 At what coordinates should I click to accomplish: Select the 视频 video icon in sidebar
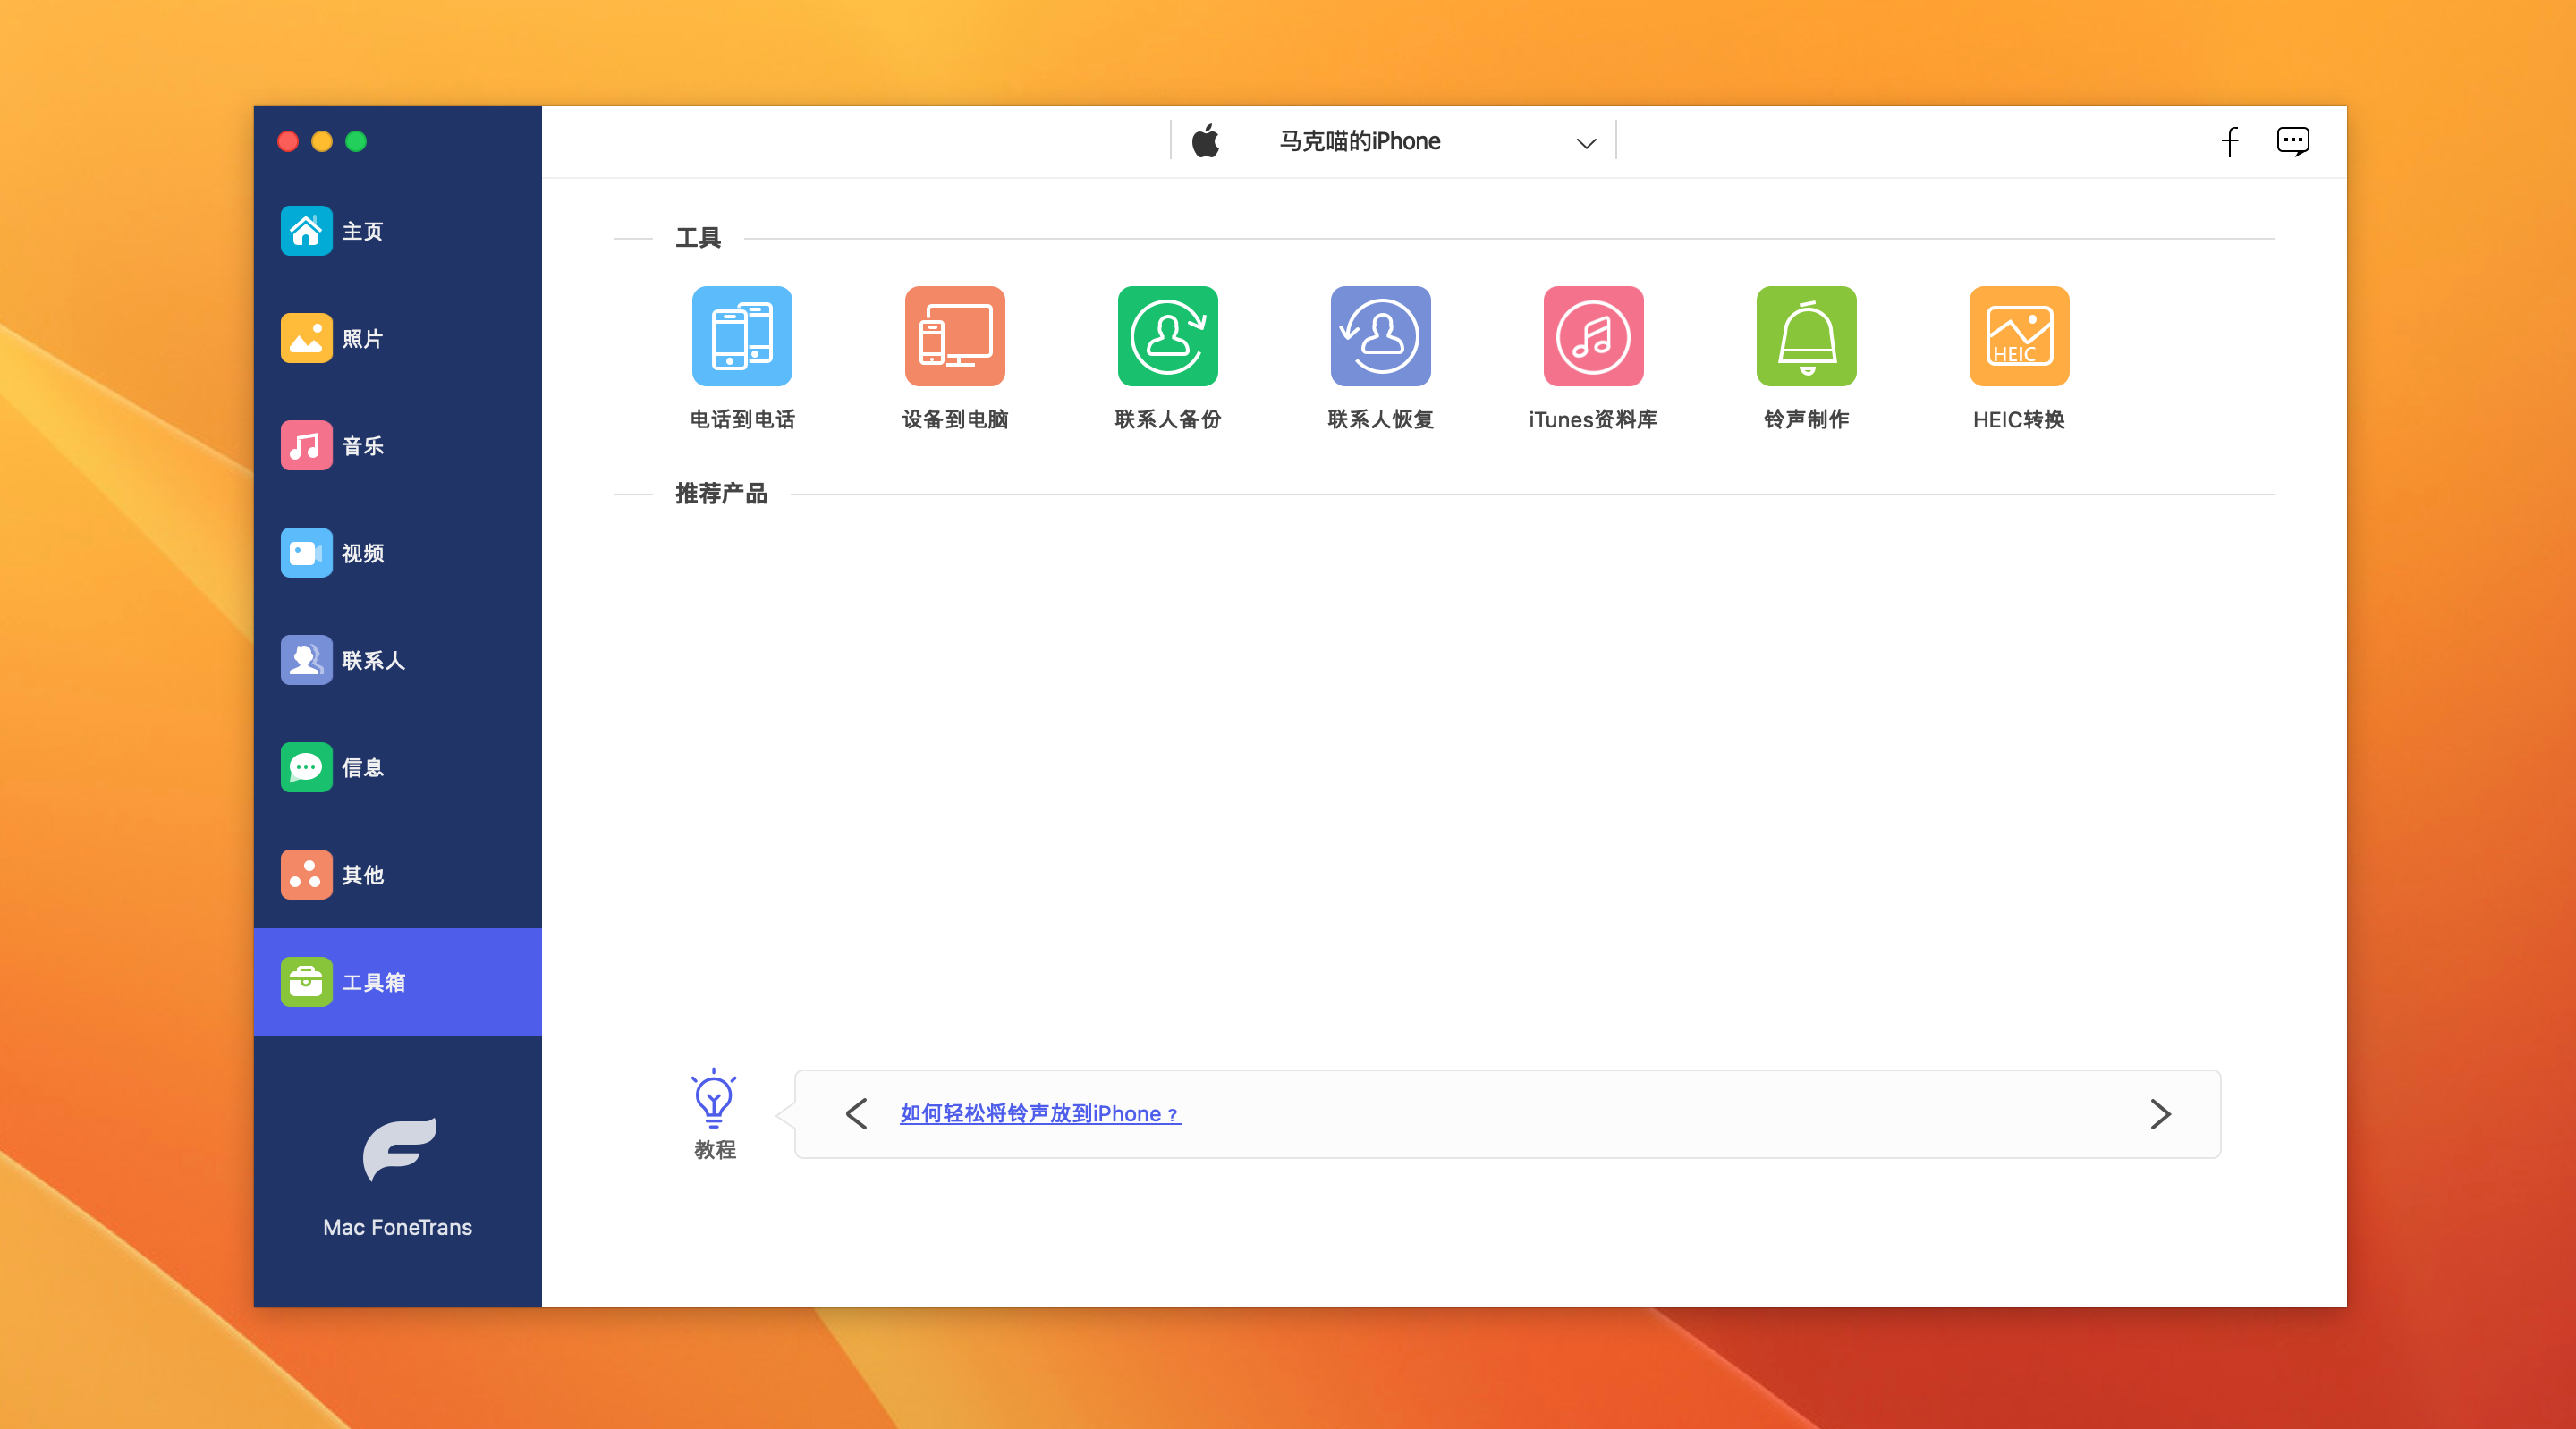(306, 553)
